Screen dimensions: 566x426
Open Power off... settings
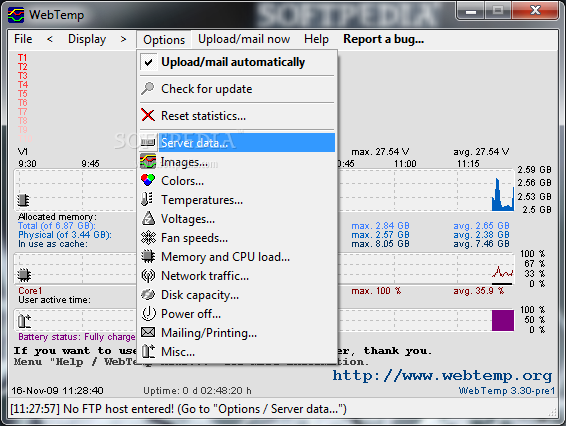(x=237, y=314)
